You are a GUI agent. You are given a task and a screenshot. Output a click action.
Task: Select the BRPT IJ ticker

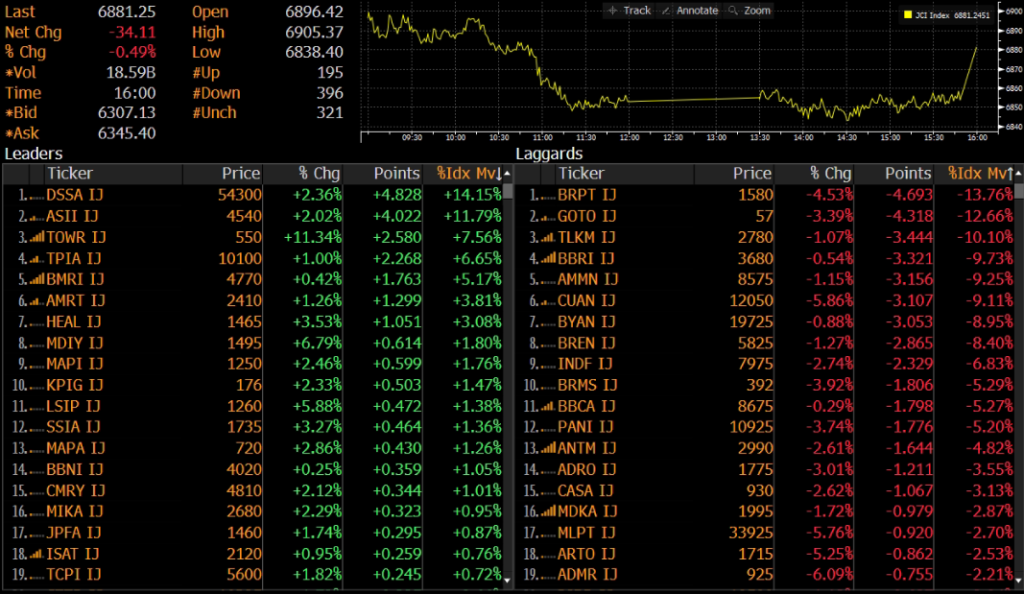pos(586,195)
